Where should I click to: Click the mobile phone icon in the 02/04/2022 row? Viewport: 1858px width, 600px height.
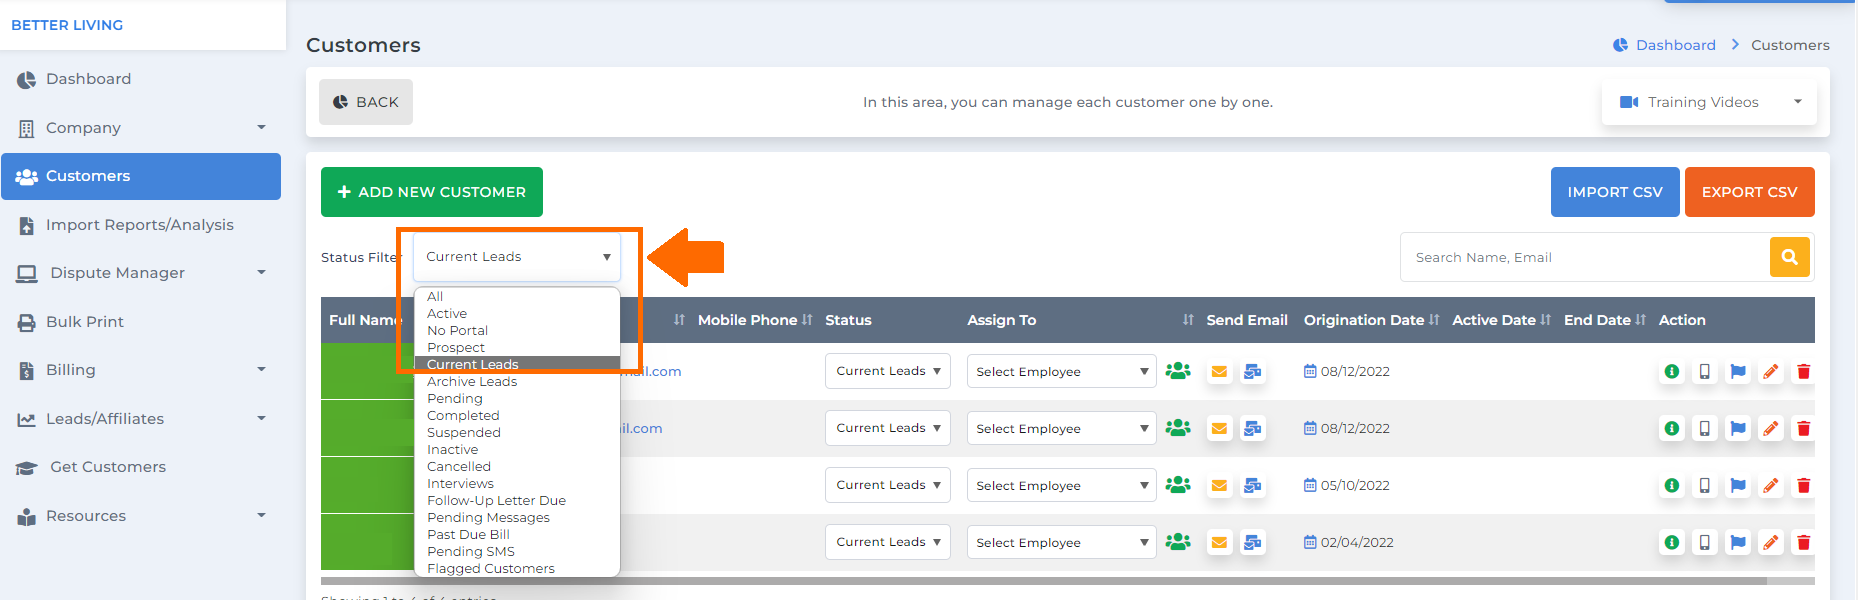(1704, 542)
